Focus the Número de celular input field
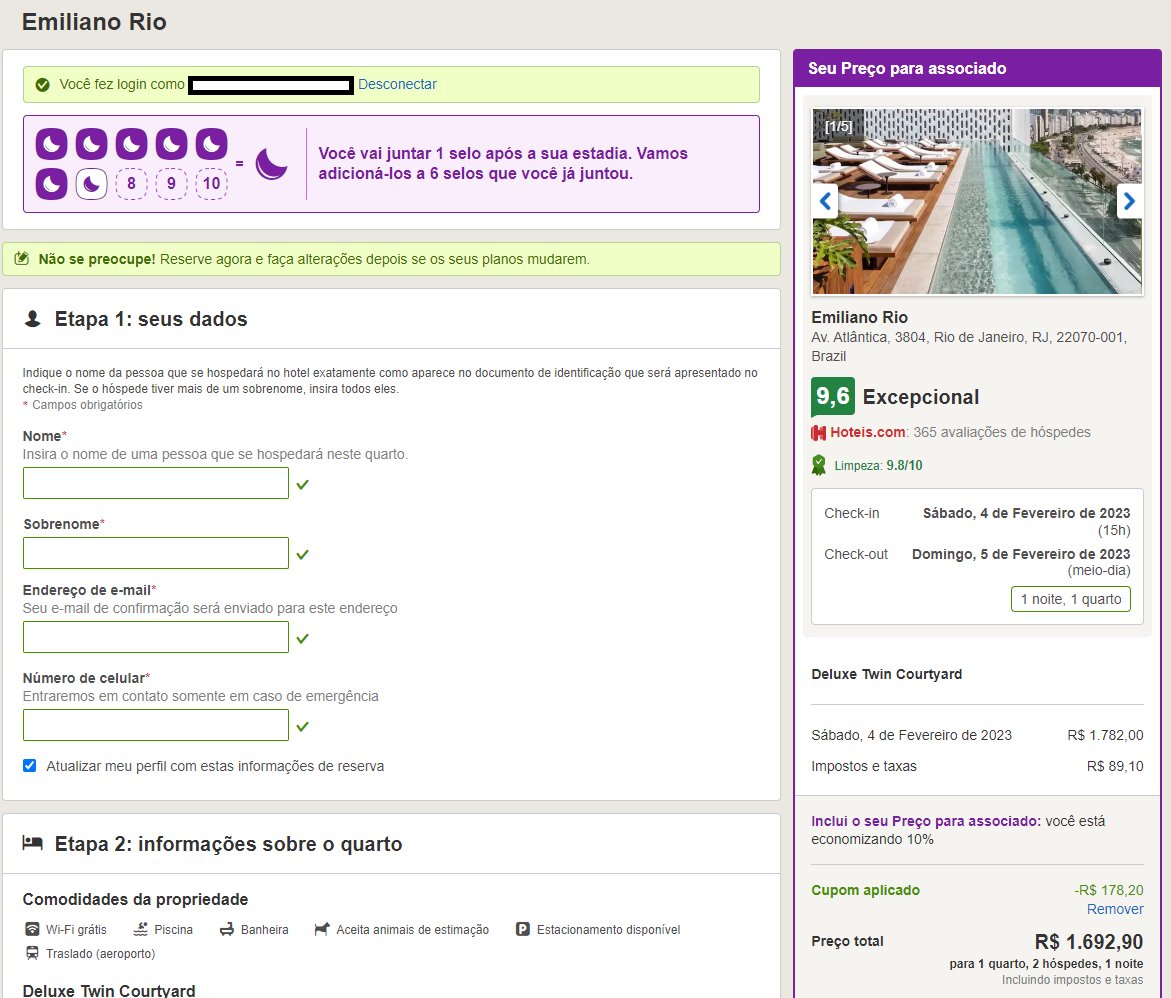This screenshot has height=998, width=1171. [x=156, y=725]
